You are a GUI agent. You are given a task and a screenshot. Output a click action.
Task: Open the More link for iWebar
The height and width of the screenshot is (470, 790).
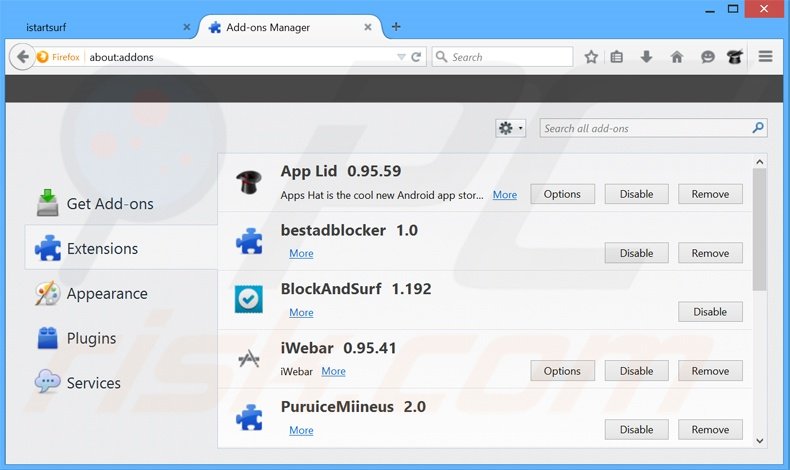point(334,371)
